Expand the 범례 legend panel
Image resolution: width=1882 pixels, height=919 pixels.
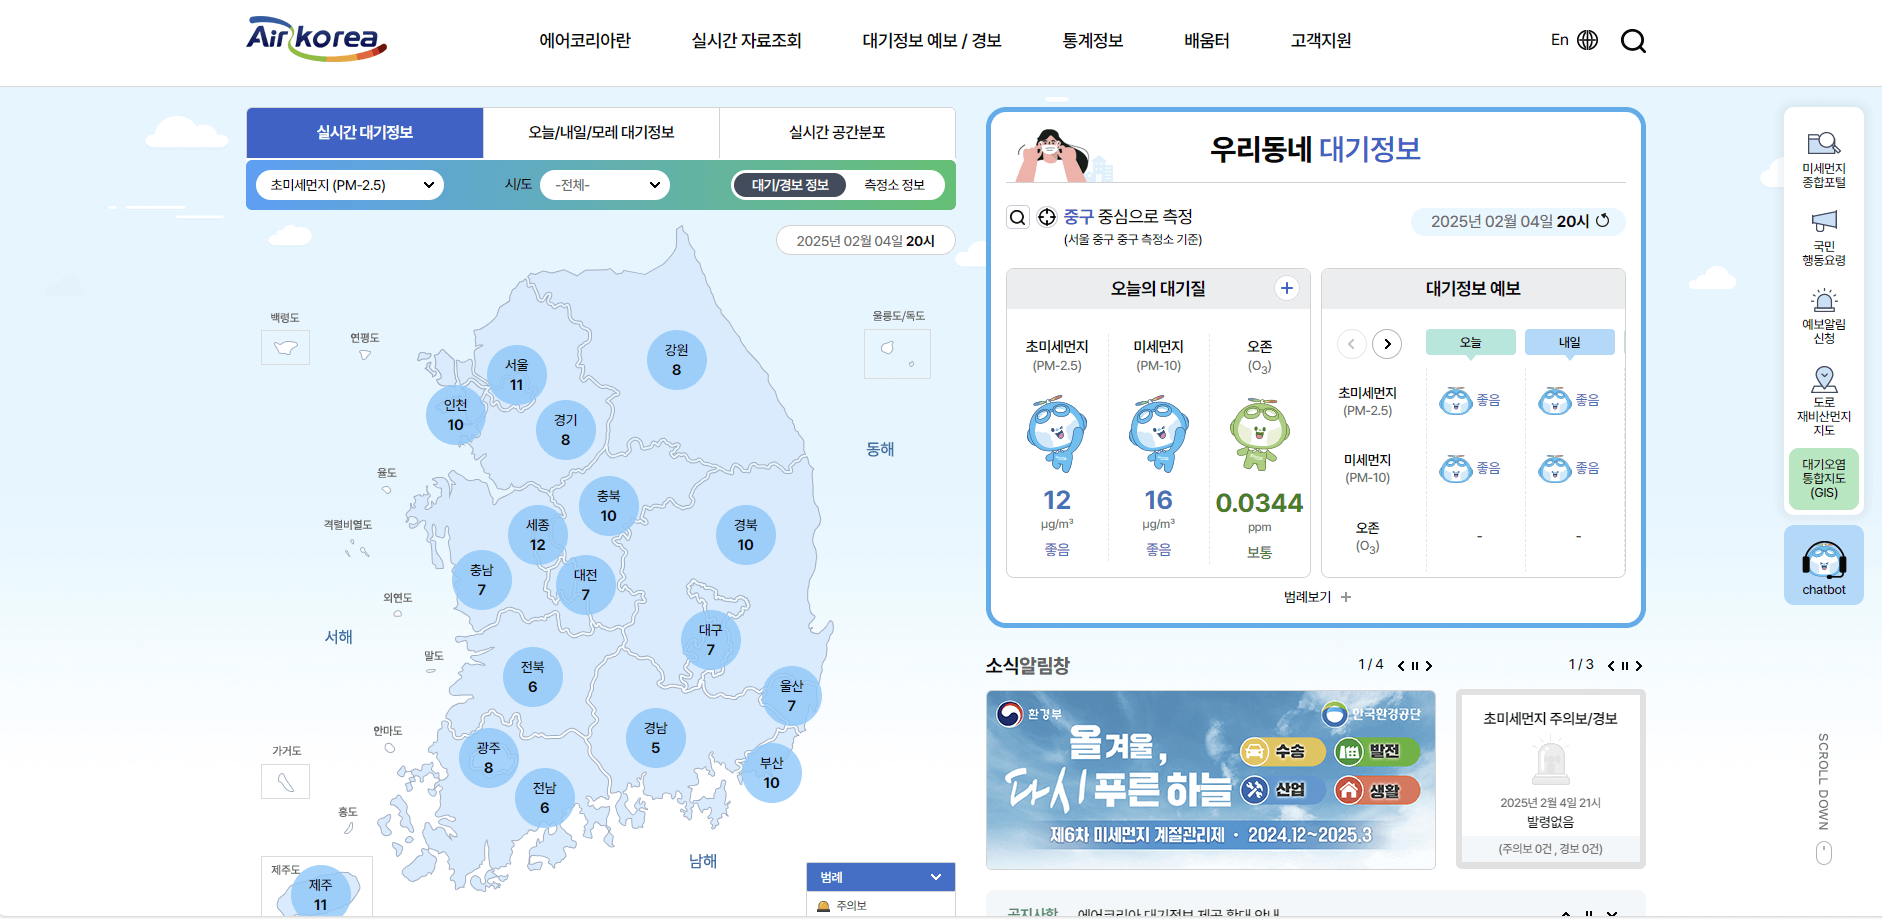(x=880, y=877)
